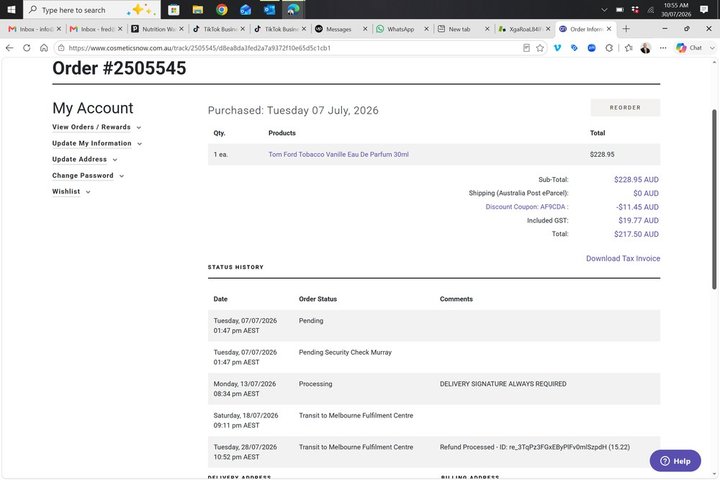720x480 pixels.
Task: Close the Nutrition Warehouse tab
Action: pyautogui.click(x=181, y=29)
